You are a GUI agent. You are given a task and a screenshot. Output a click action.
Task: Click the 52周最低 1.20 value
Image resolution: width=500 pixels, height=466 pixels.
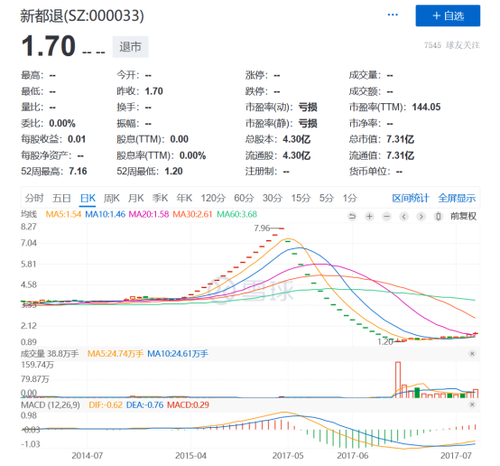[173, 171]
